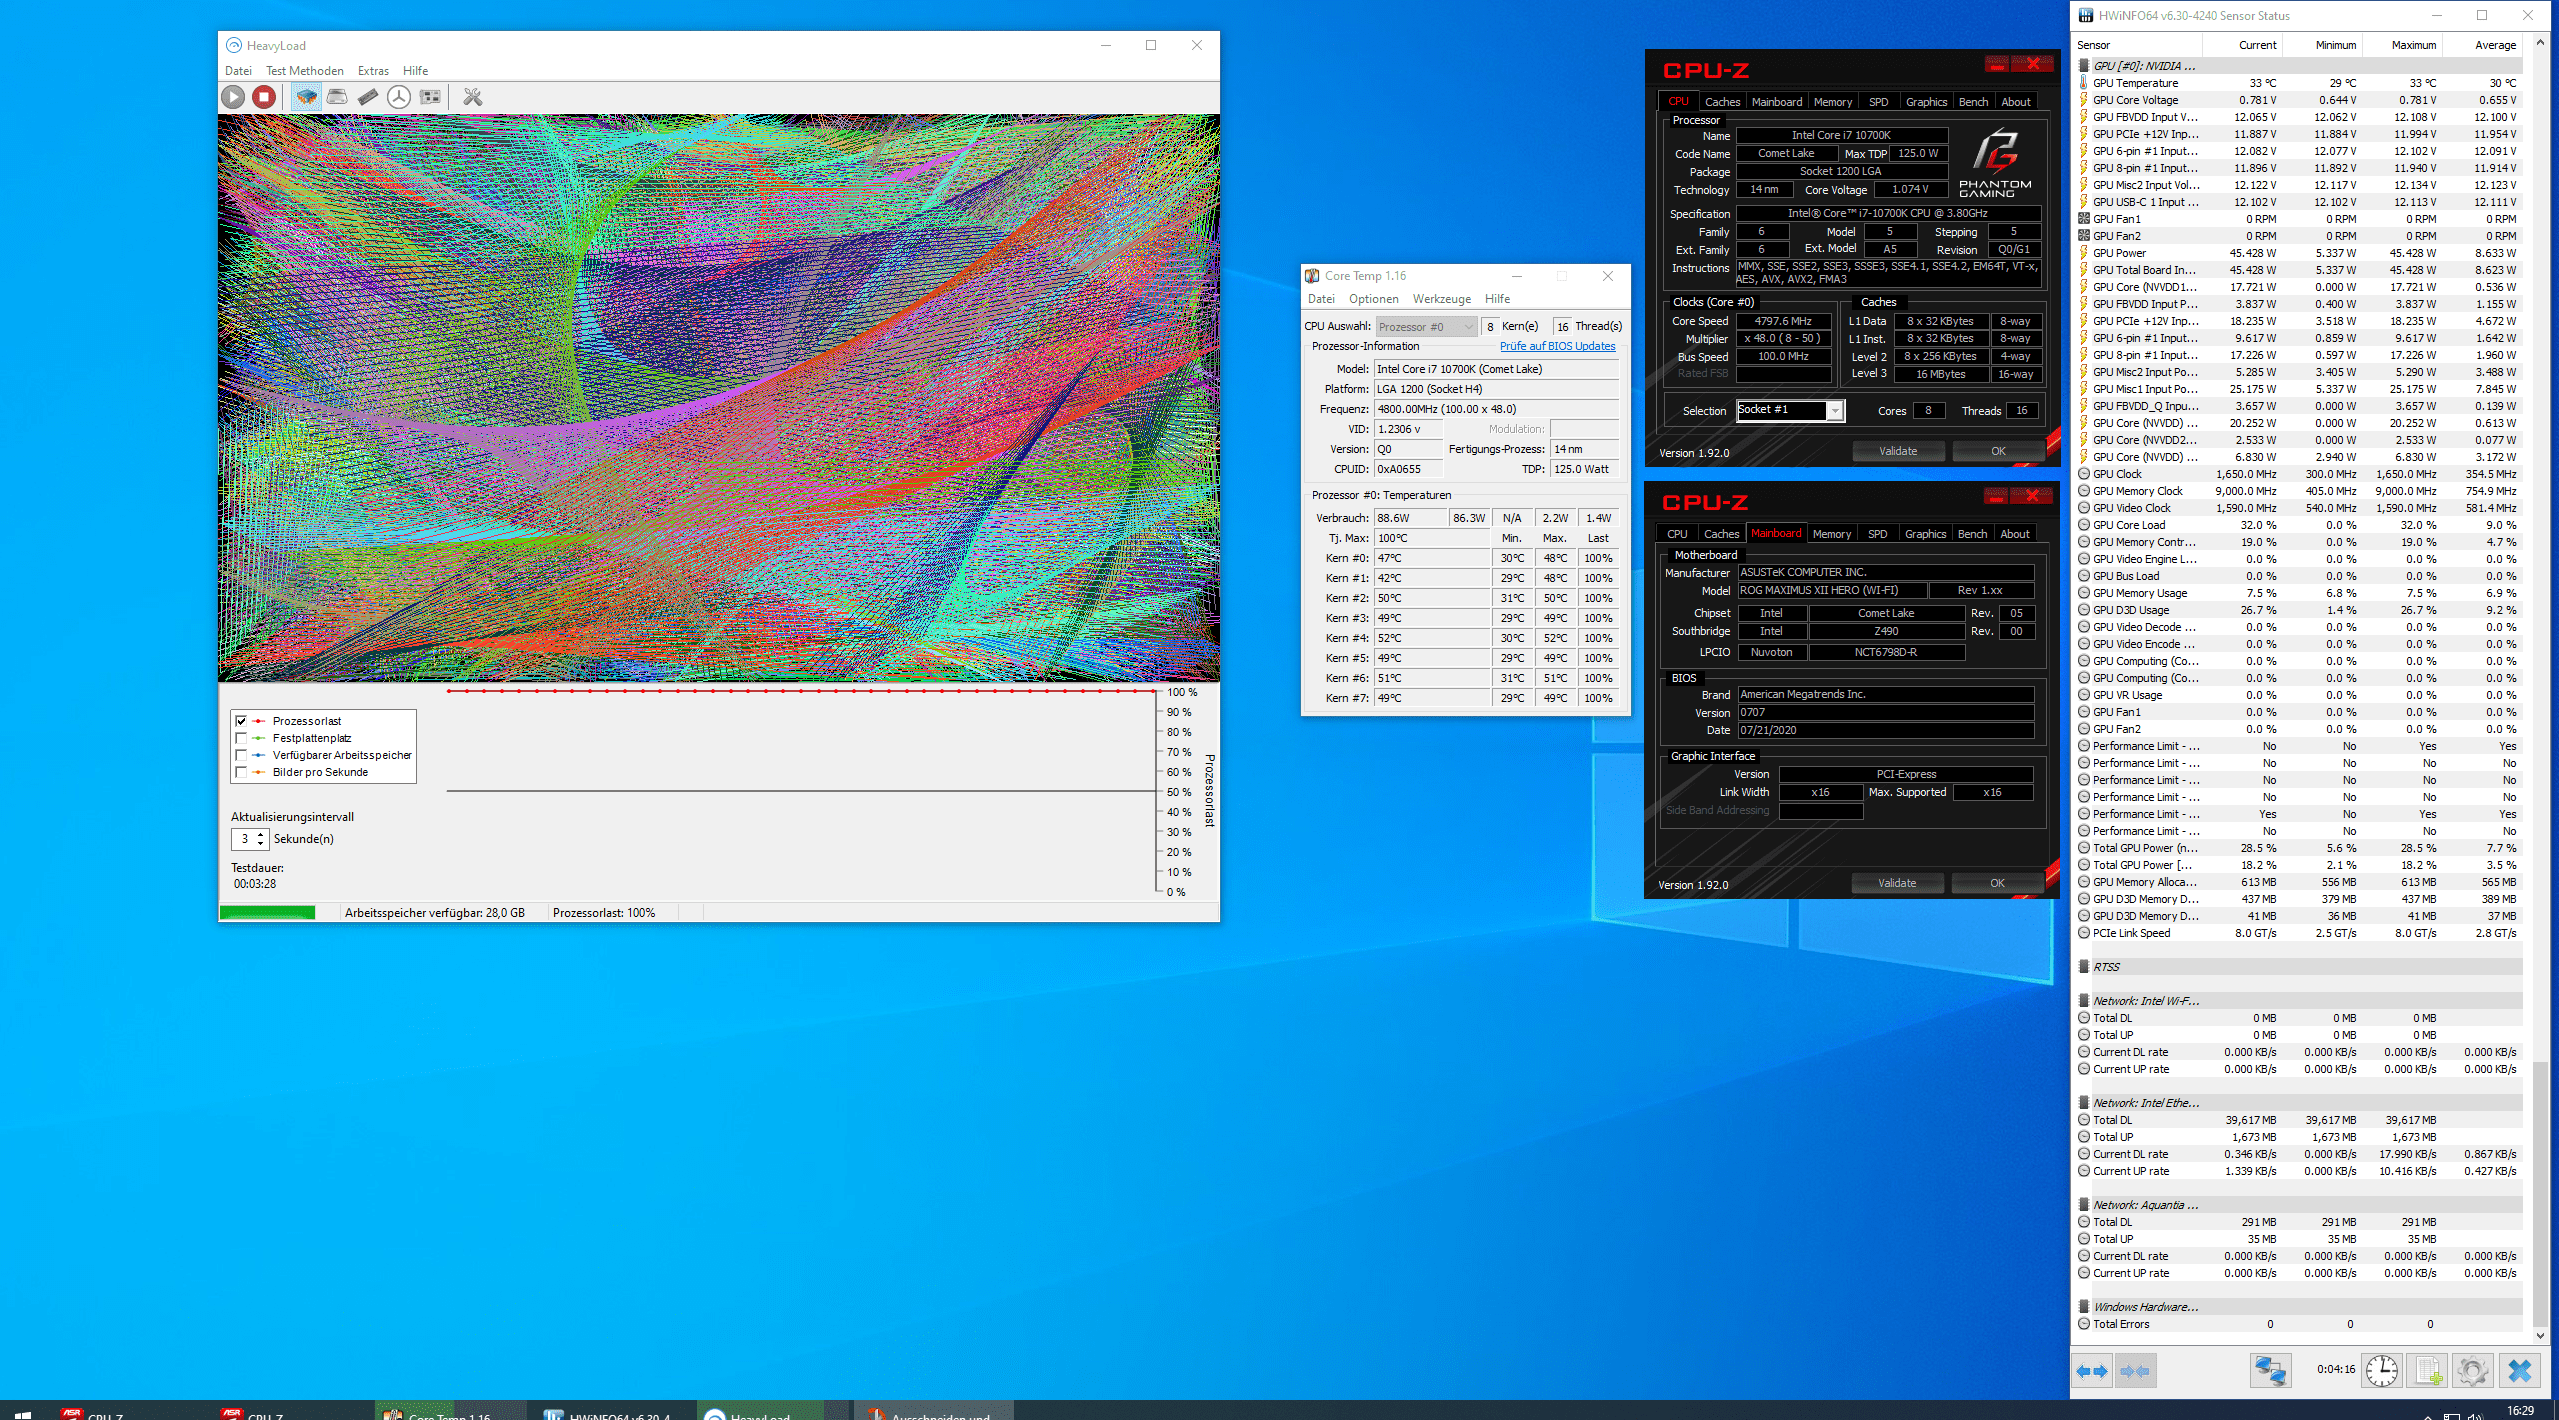2559x1420 pixels.
Task: Collapse the RTSS sensor group
Action: click(x=2084, y=967)
